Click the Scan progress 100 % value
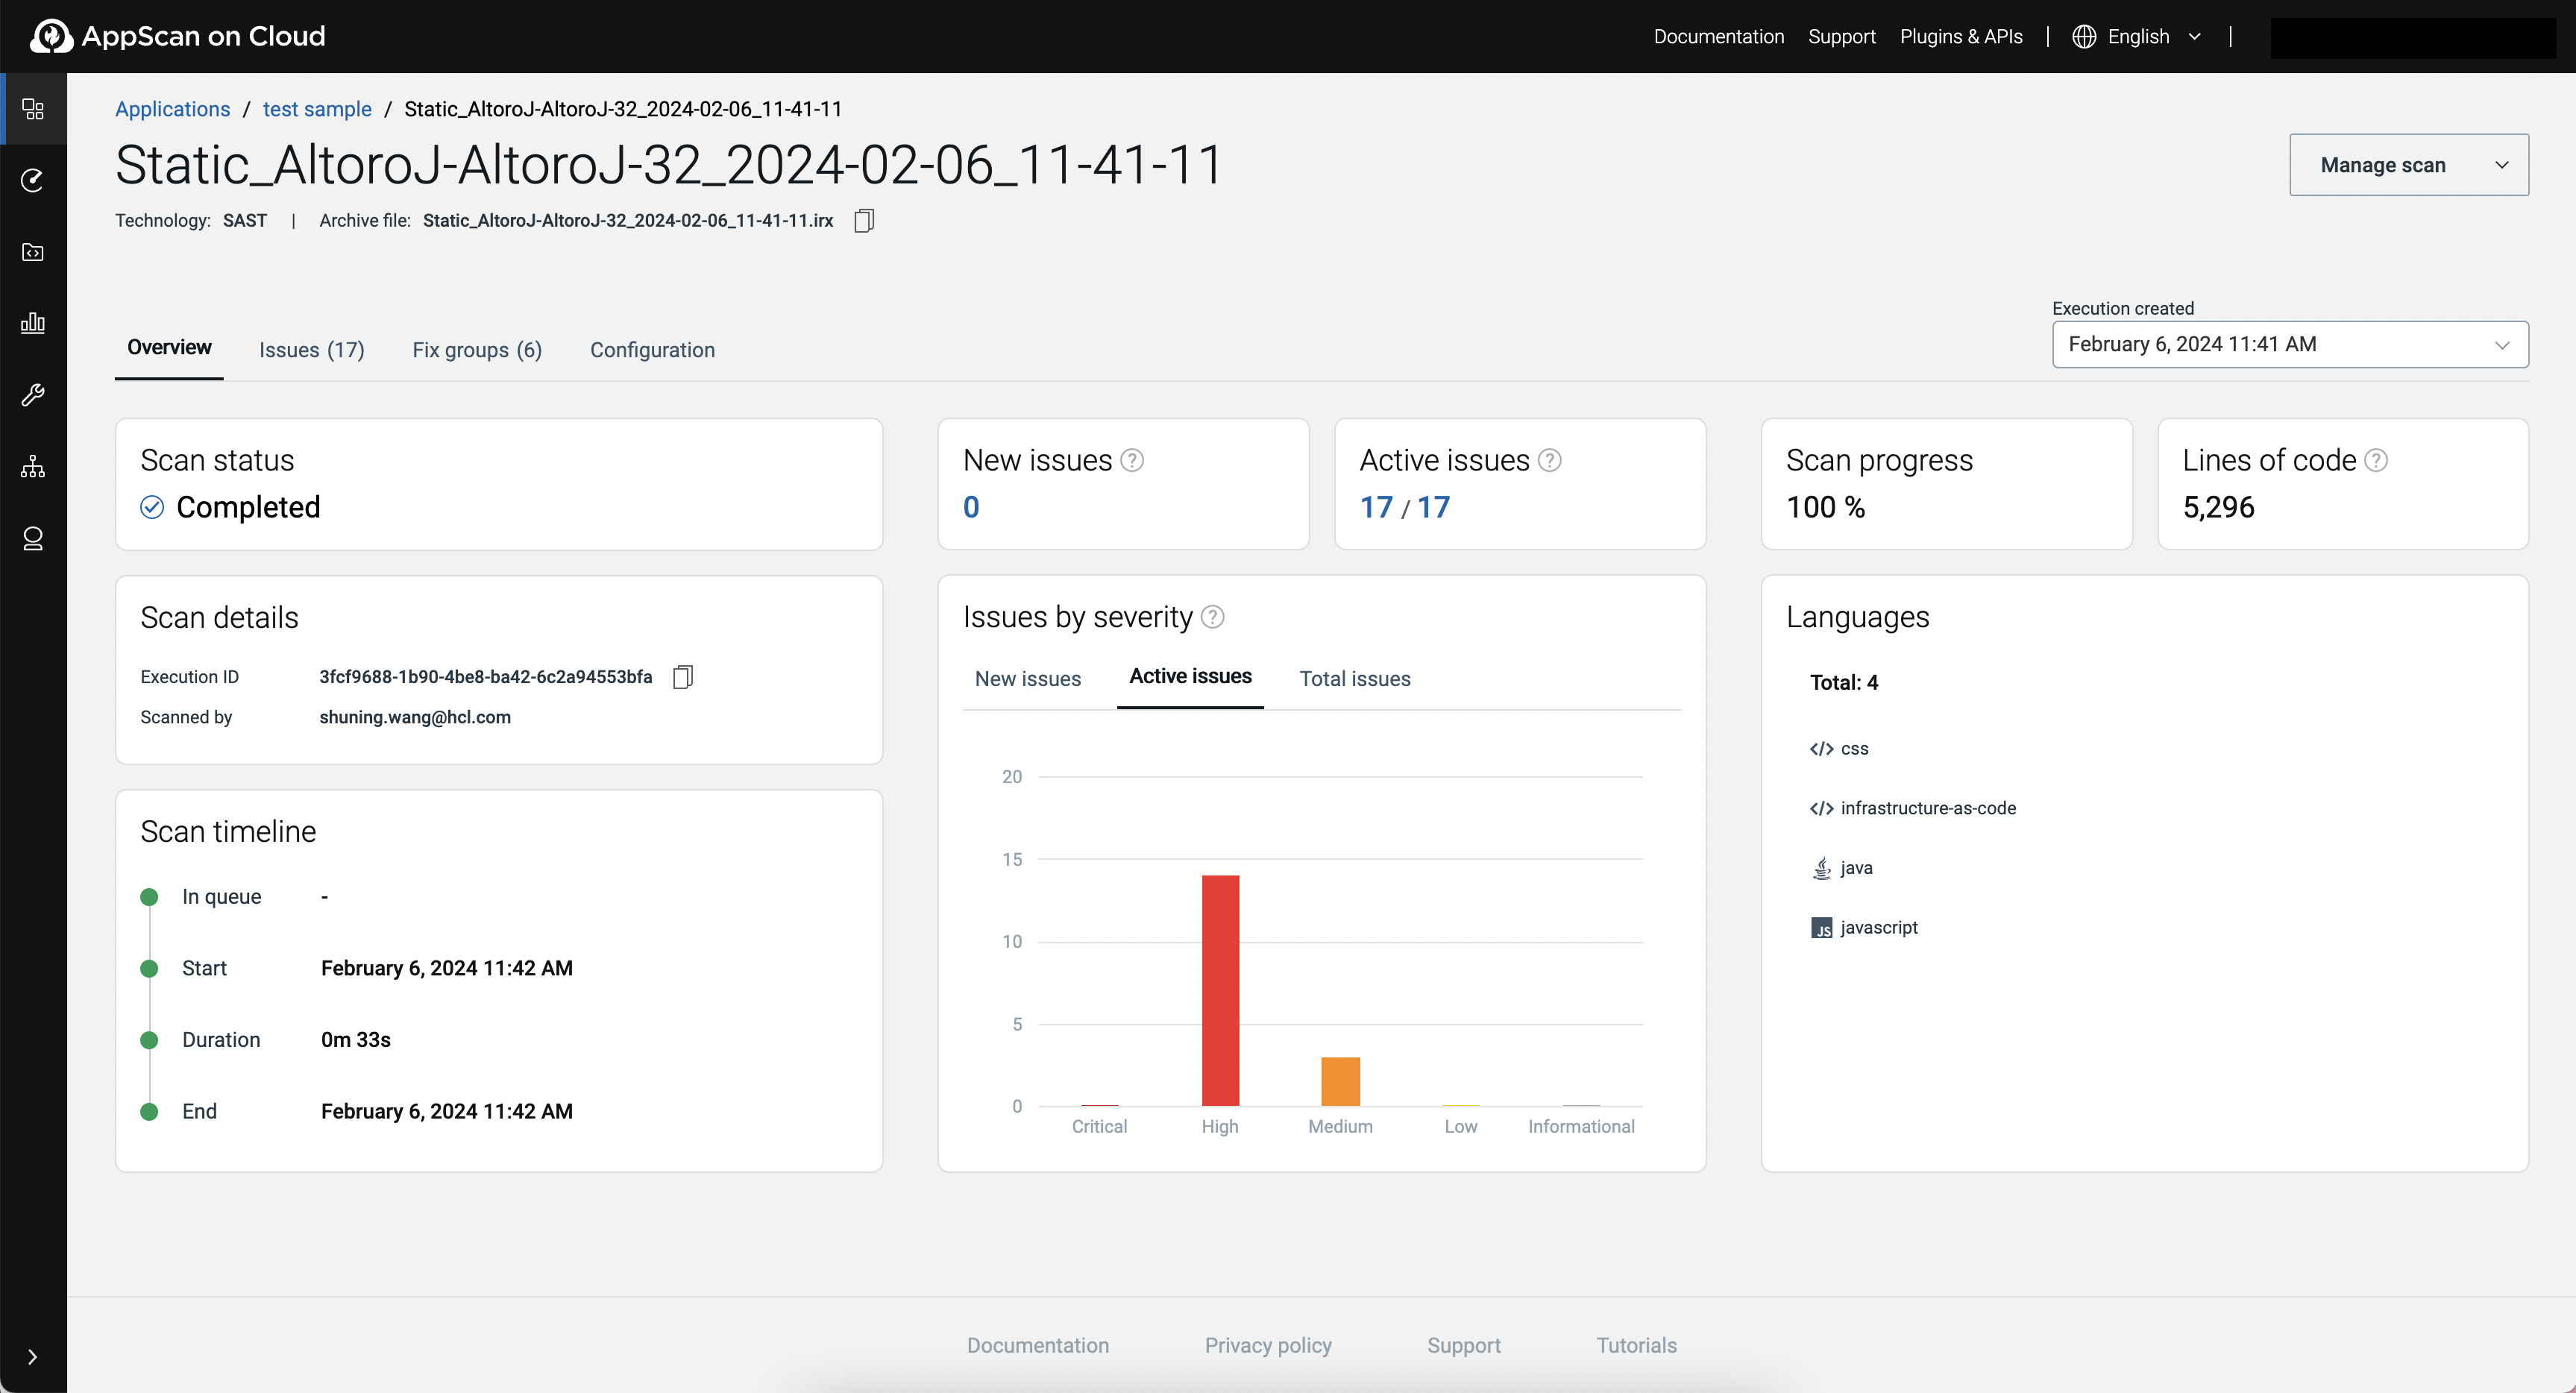 pyautogui.click(x=1825, y=507)
